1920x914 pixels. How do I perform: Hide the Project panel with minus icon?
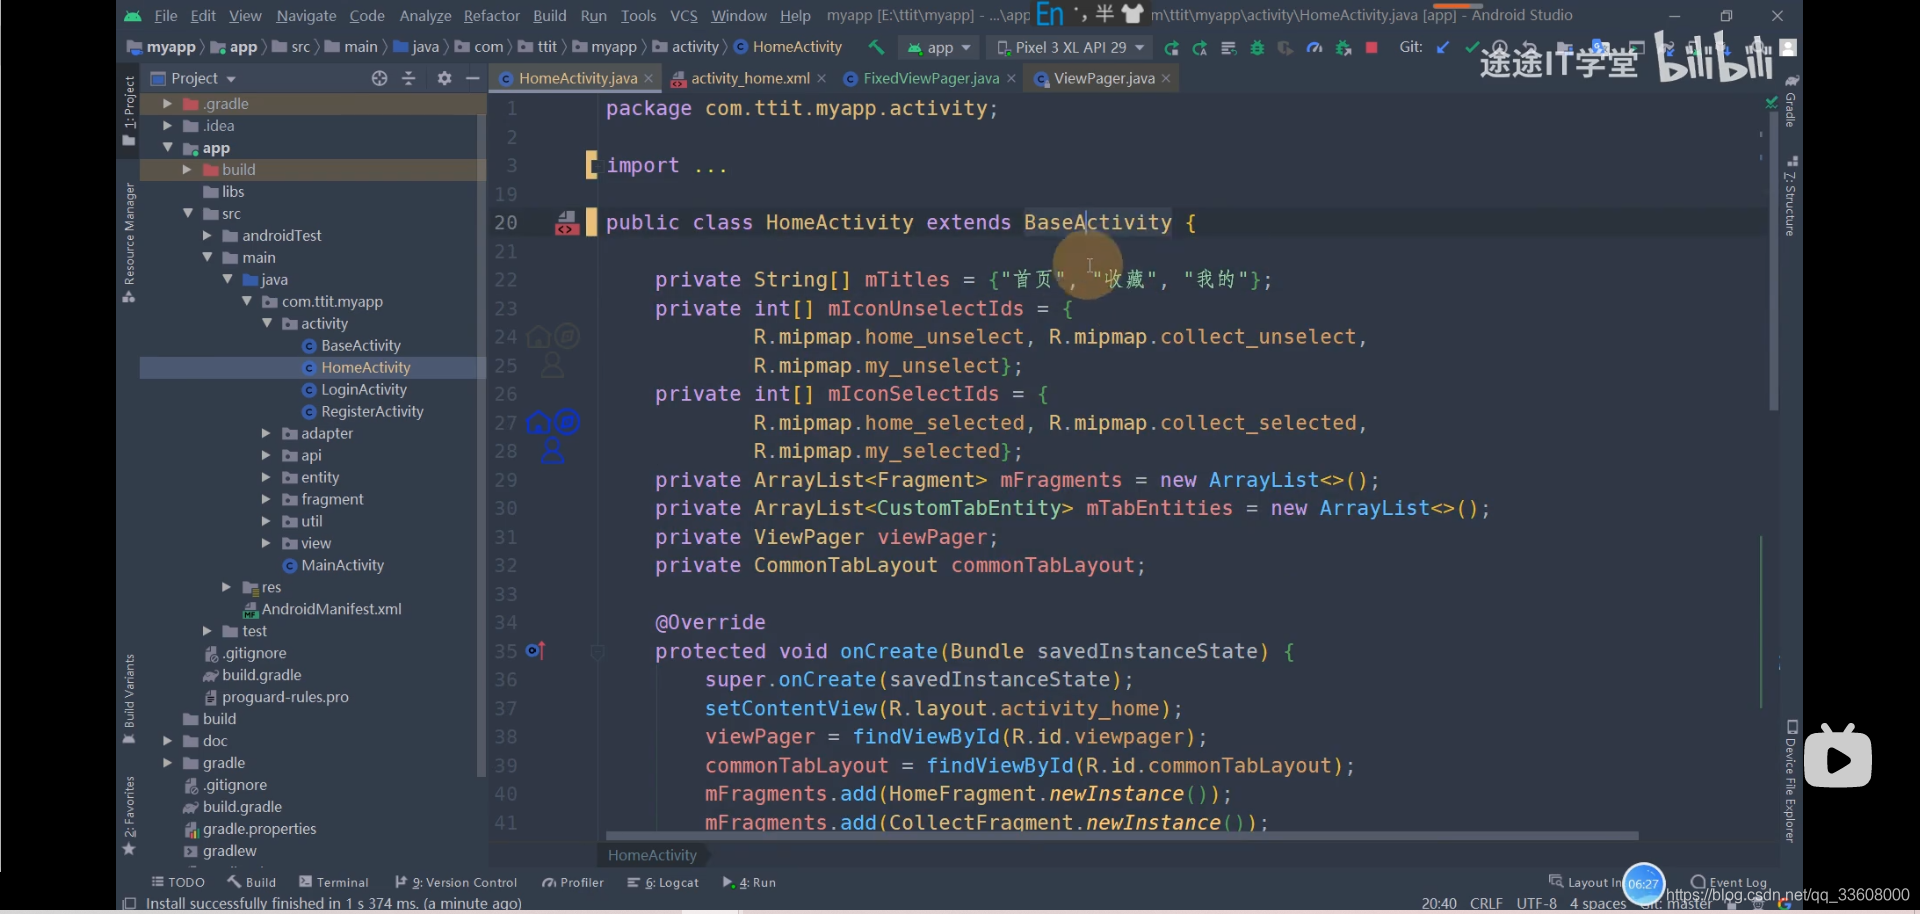473,78
